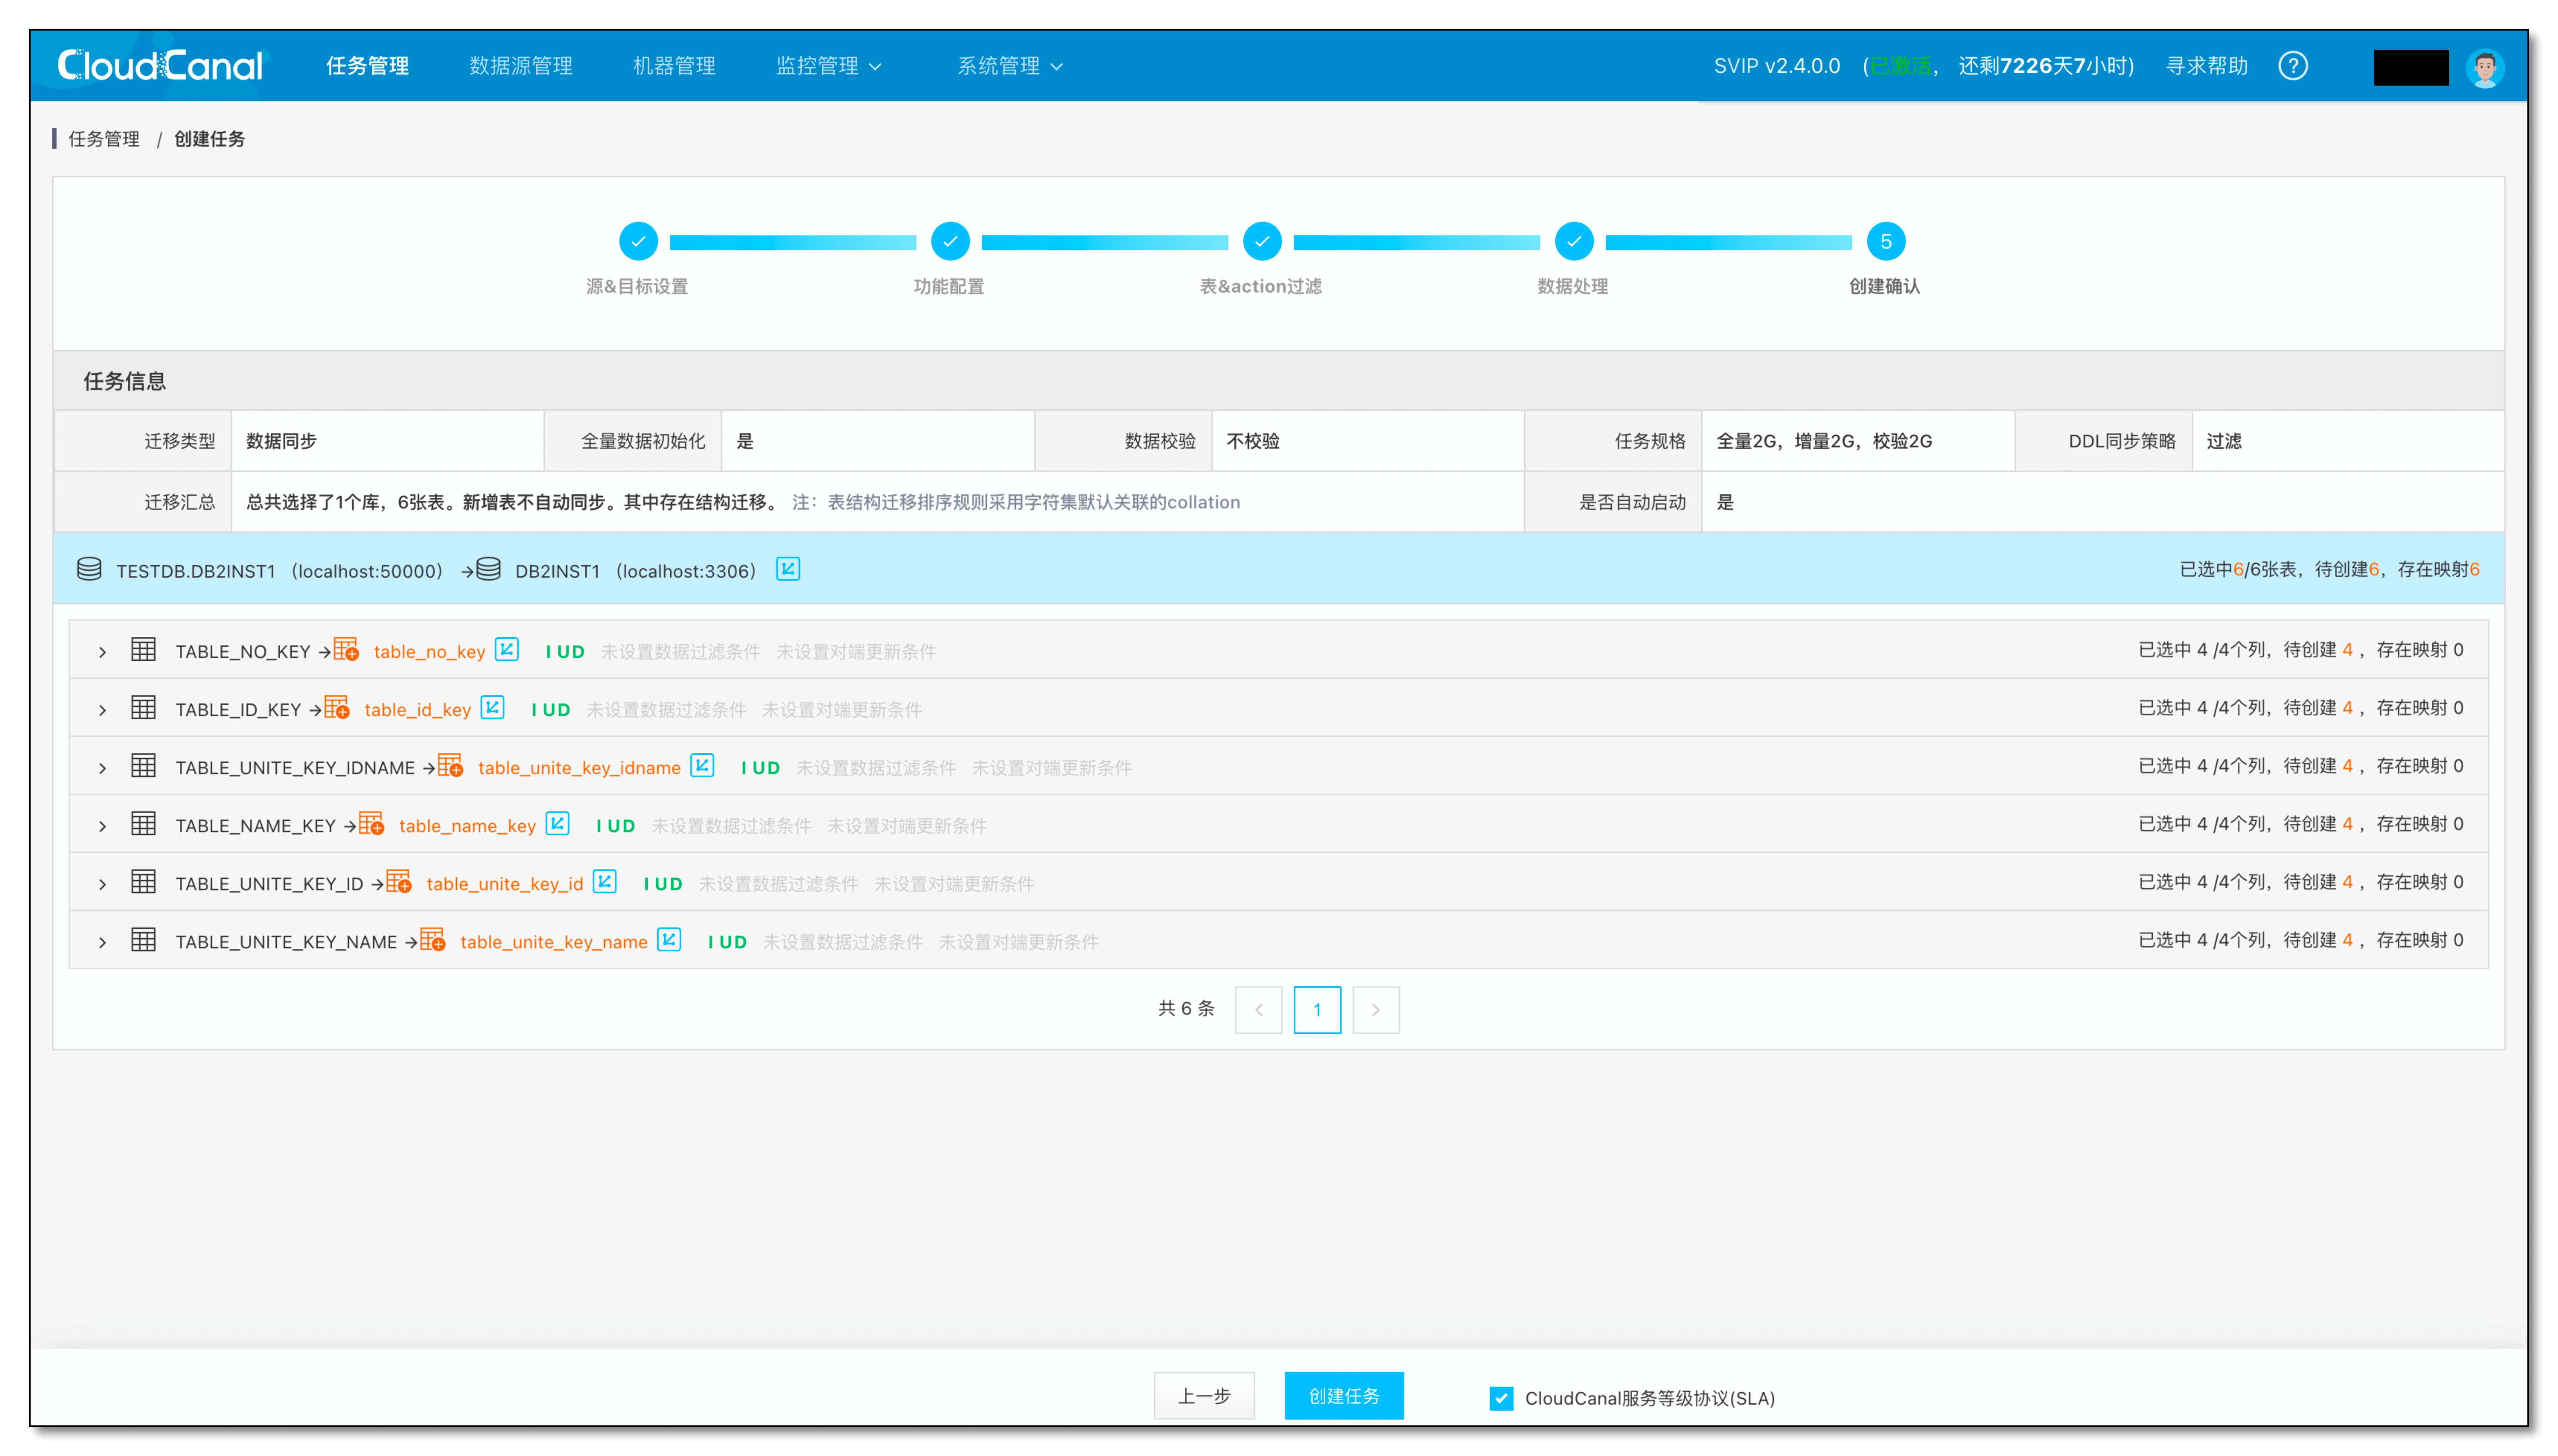Open the 系统管理 dropdown menu
The width and height of the screenshot is (2558, 1456).
click(x=1009, y=66)
